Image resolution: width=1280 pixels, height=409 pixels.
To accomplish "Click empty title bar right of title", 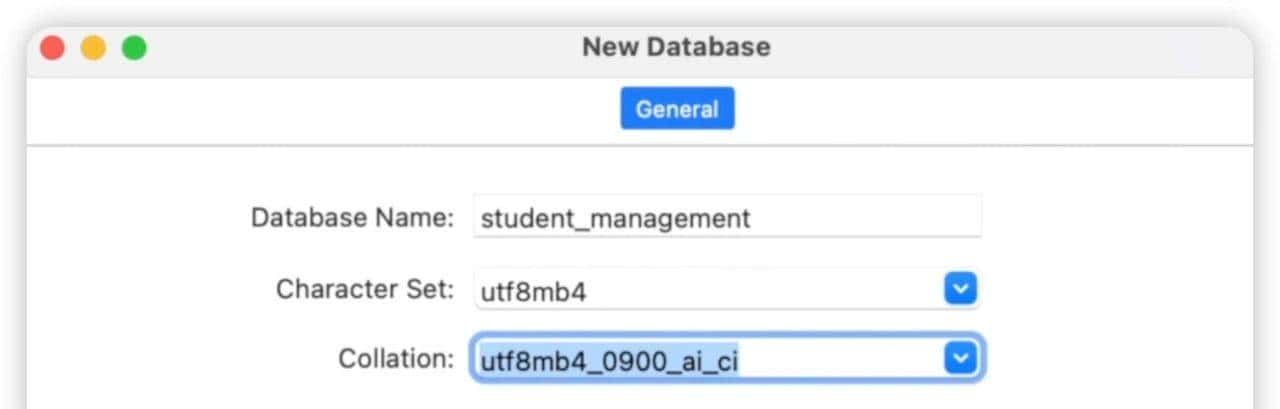I will pyautogui.click(x=1000, y=48).
